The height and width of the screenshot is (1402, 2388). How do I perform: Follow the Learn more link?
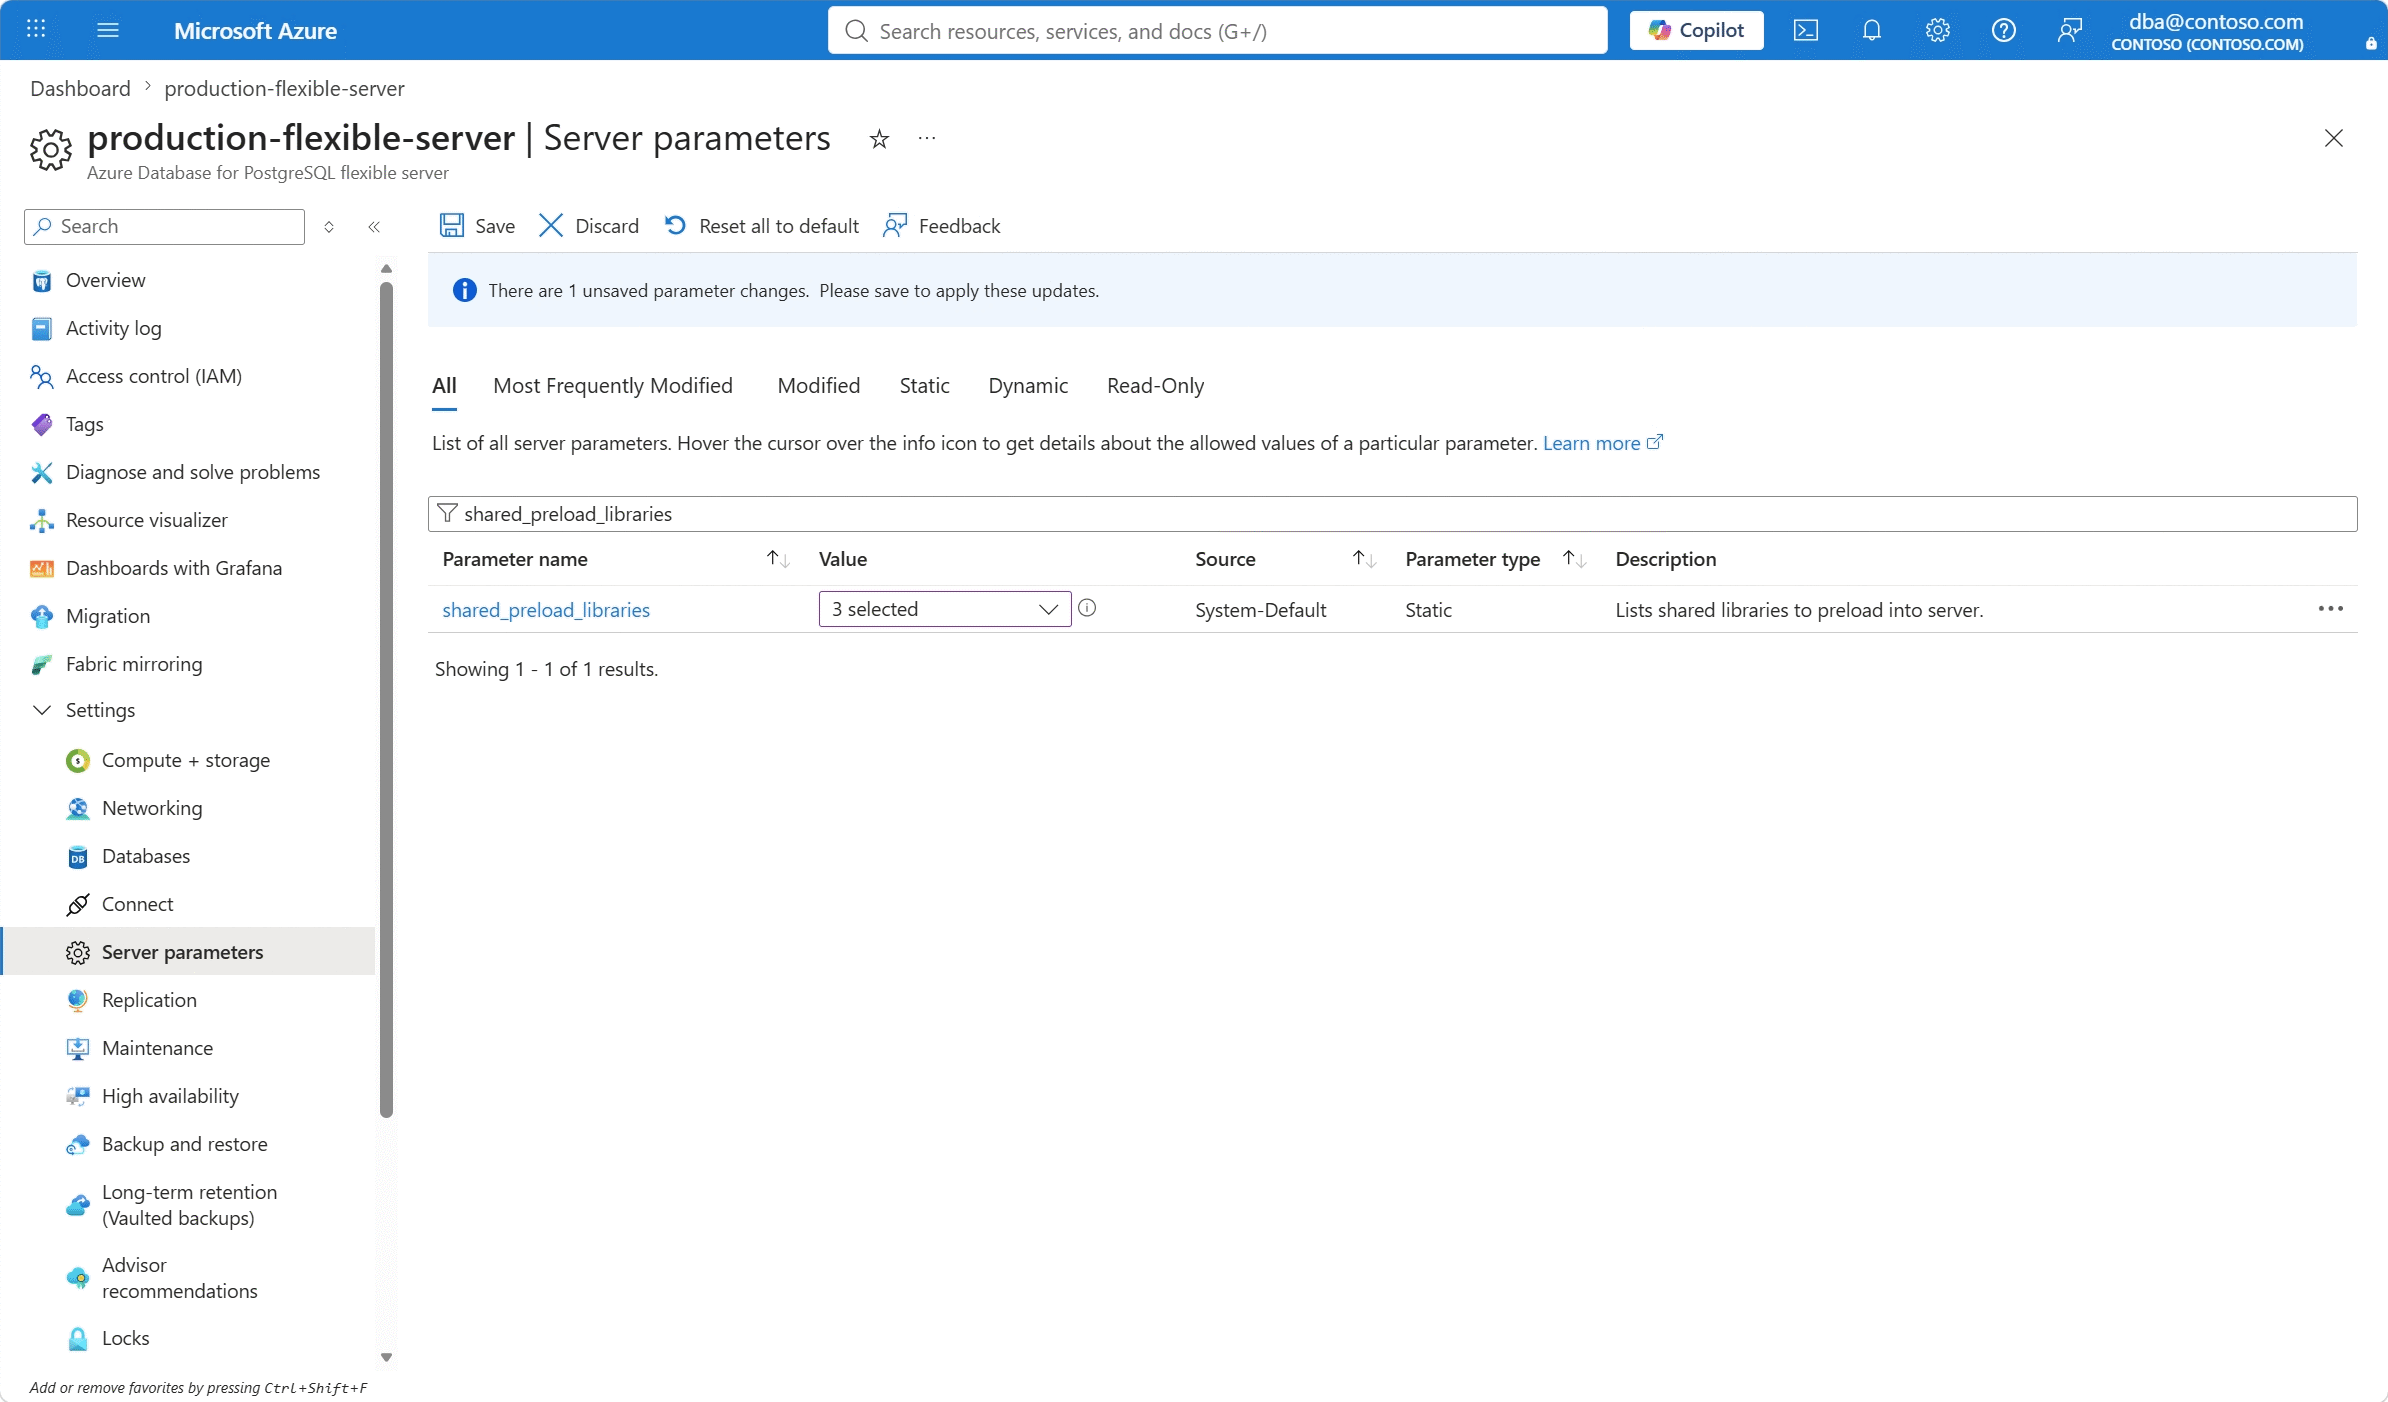pyautogui.click(x=1602, y=443)
